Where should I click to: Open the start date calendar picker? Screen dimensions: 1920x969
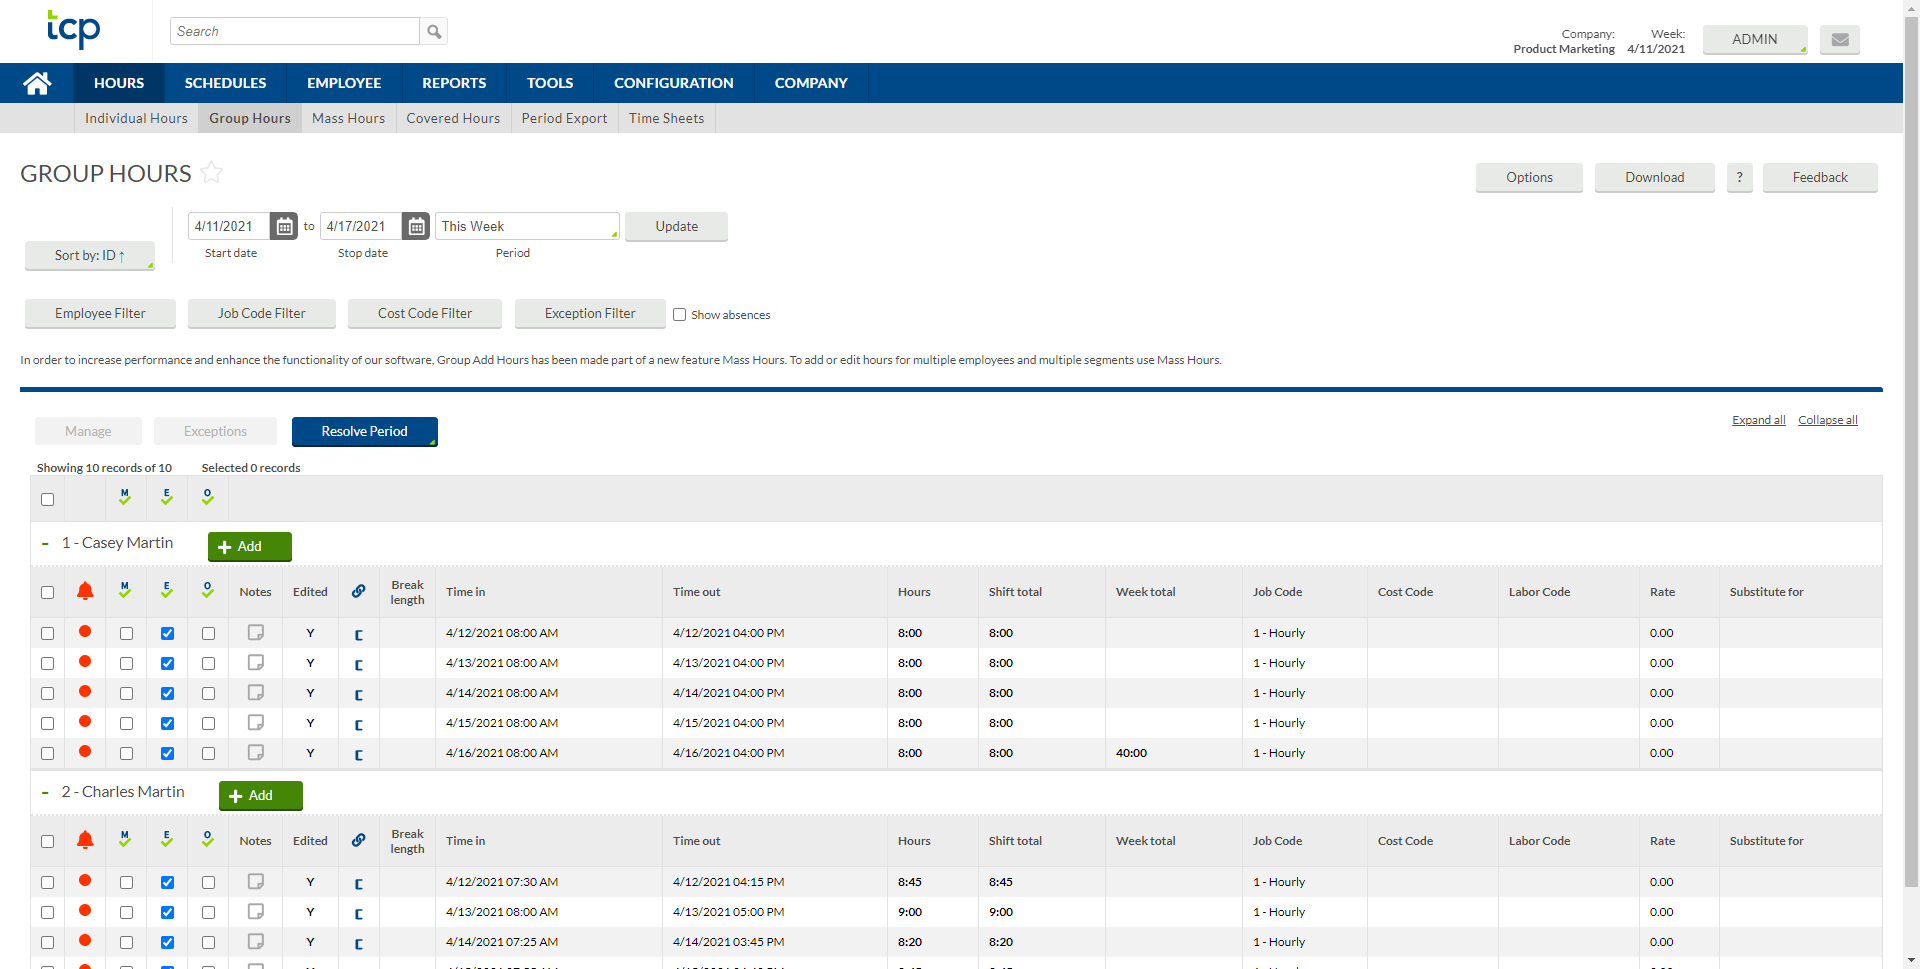tap(284, 226)
